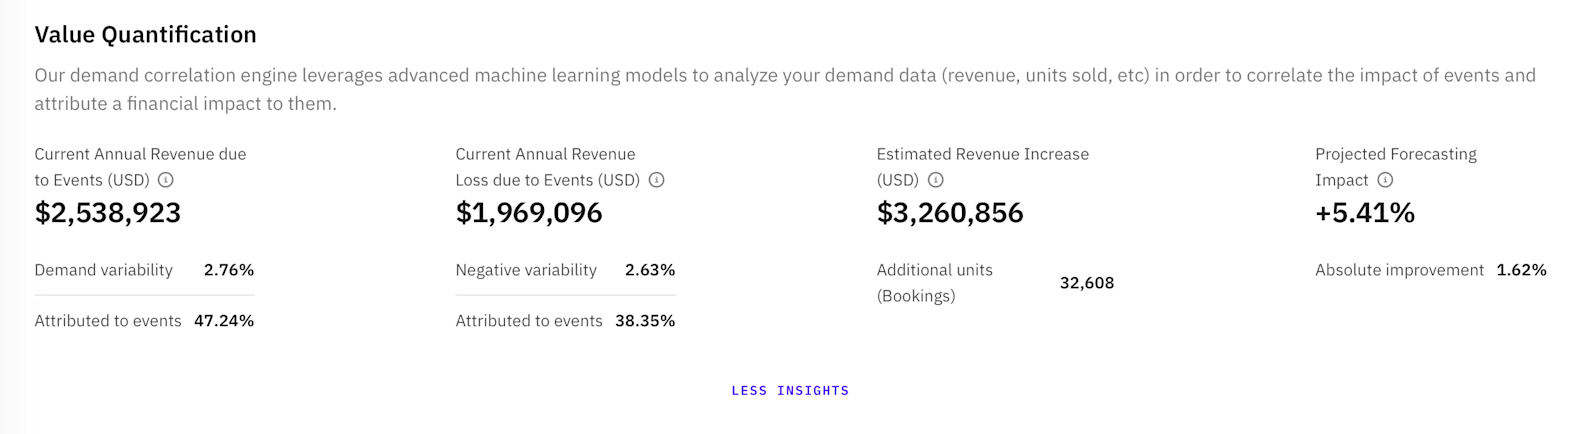Select the 2.76% demand variability value

[x=229, y=270]
